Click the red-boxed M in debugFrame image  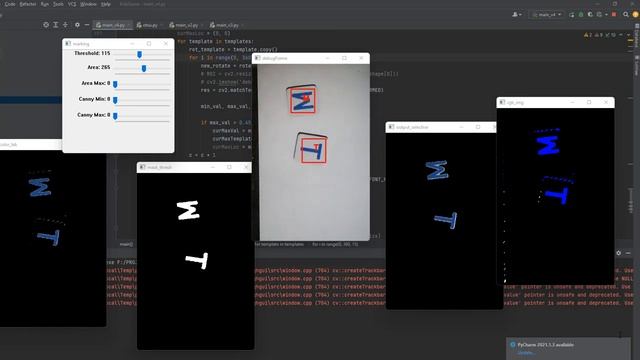tap(303, 100)
